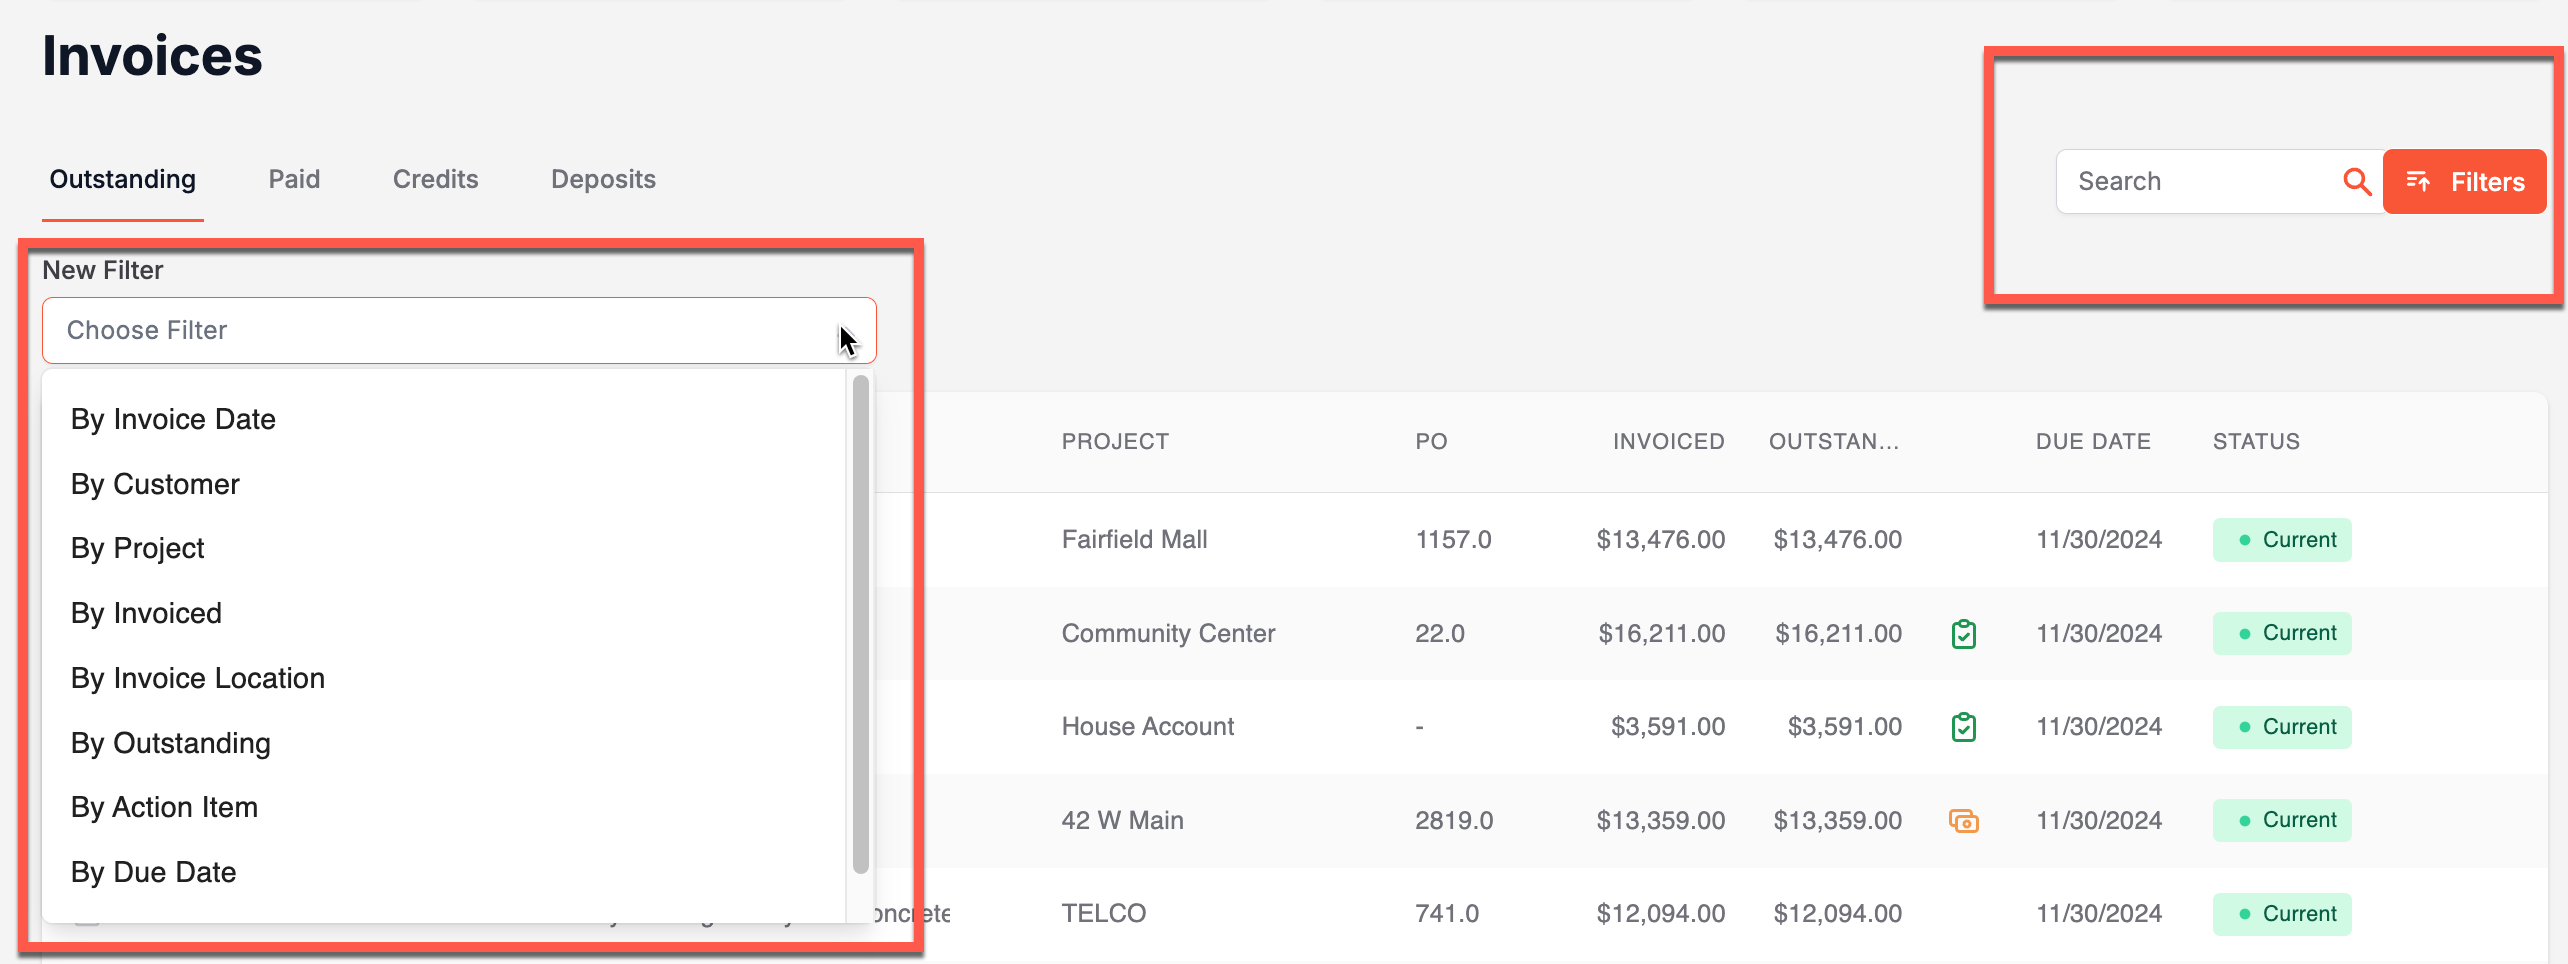The height and width of the screenshot is (964, 2568).
Task: Click the clipboard check icon on House Account row
Action: click(1963, 727)
